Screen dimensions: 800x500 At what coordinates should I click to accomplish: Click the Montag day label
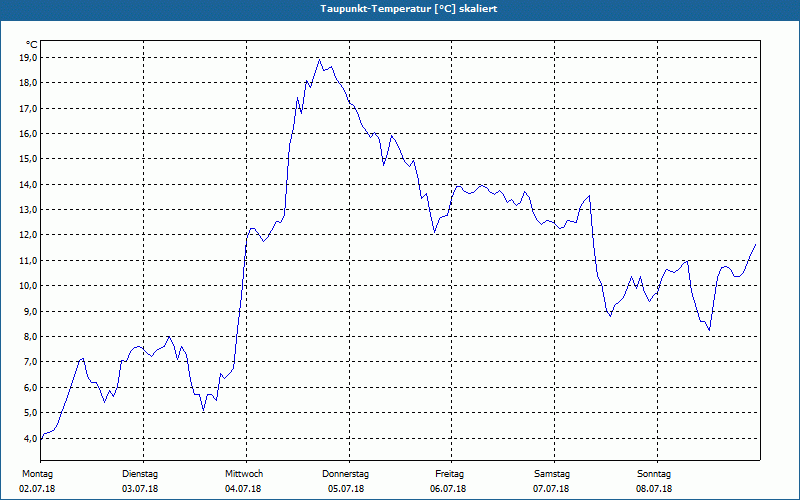pos(37,474)
